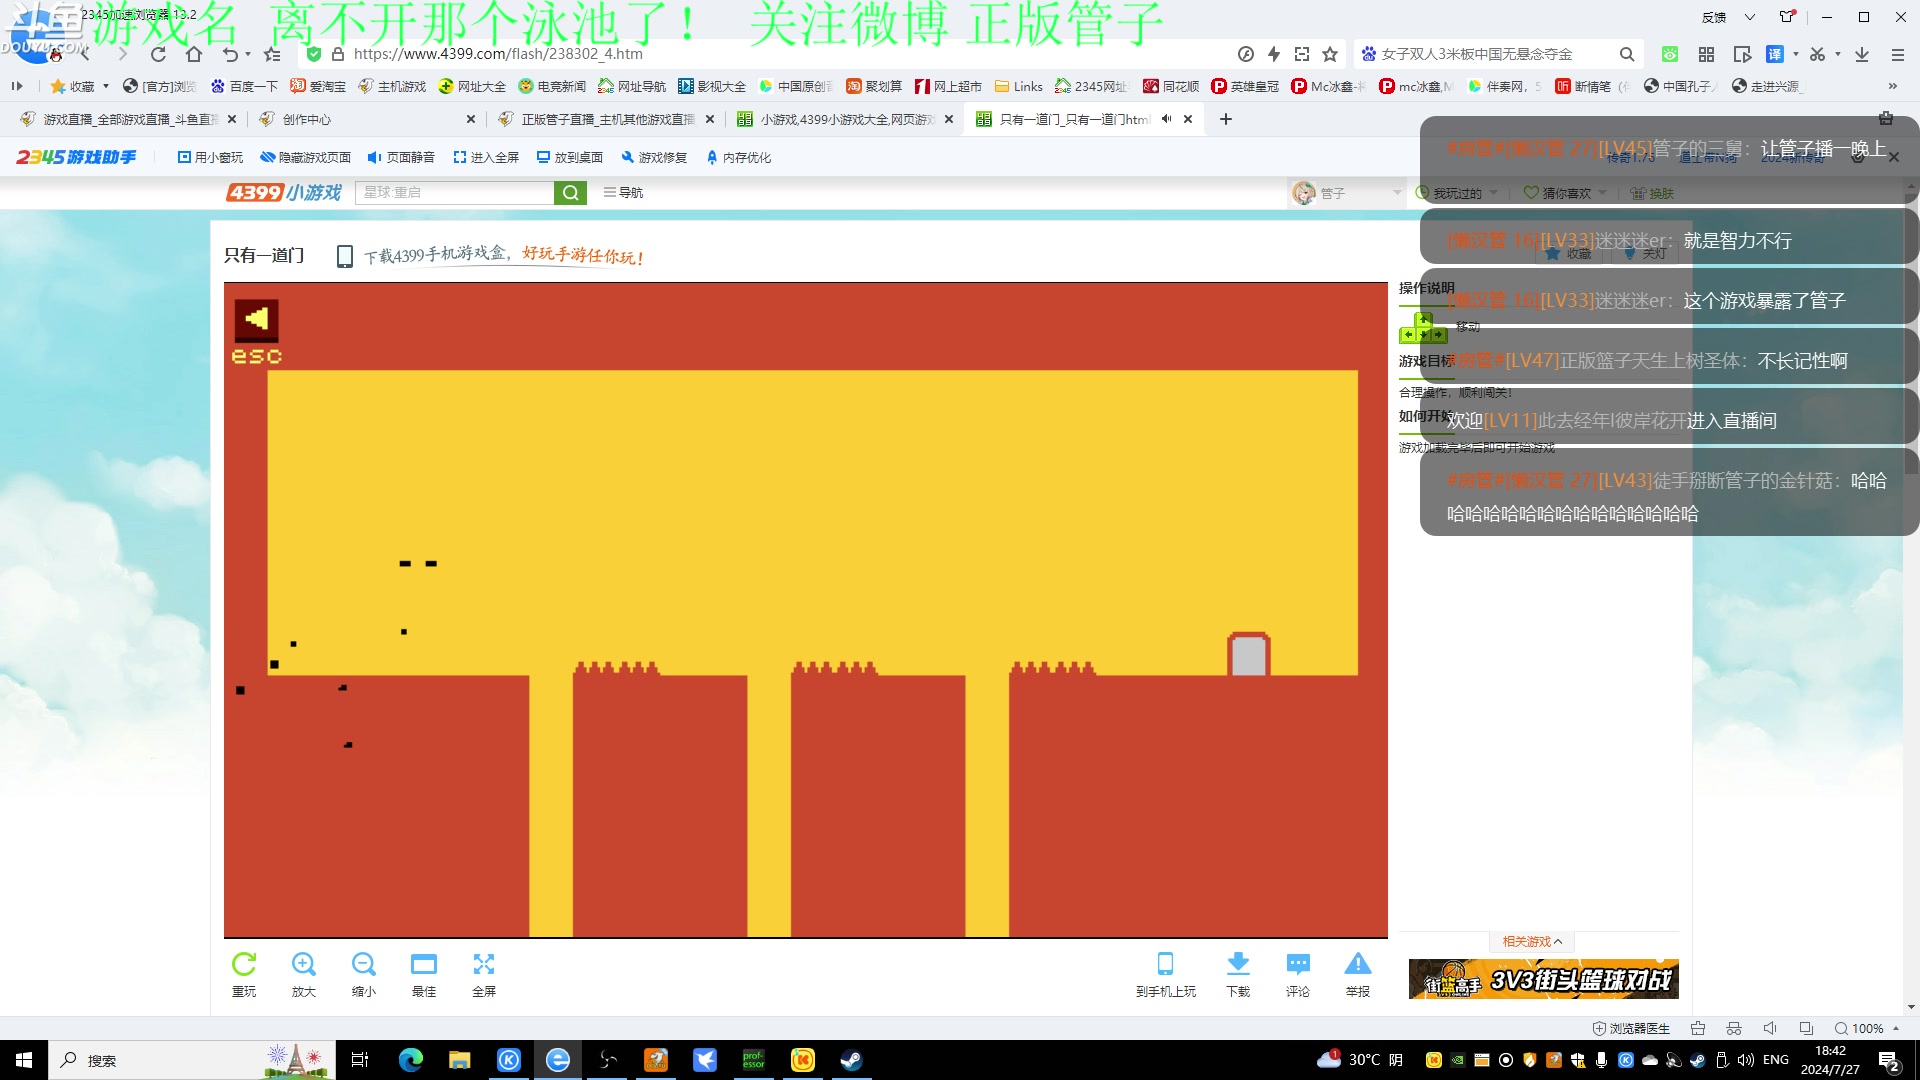The height and width of the screenshot is (1080, 1920).
Task: Open Windows Start menu
Action: [24, 1060]
